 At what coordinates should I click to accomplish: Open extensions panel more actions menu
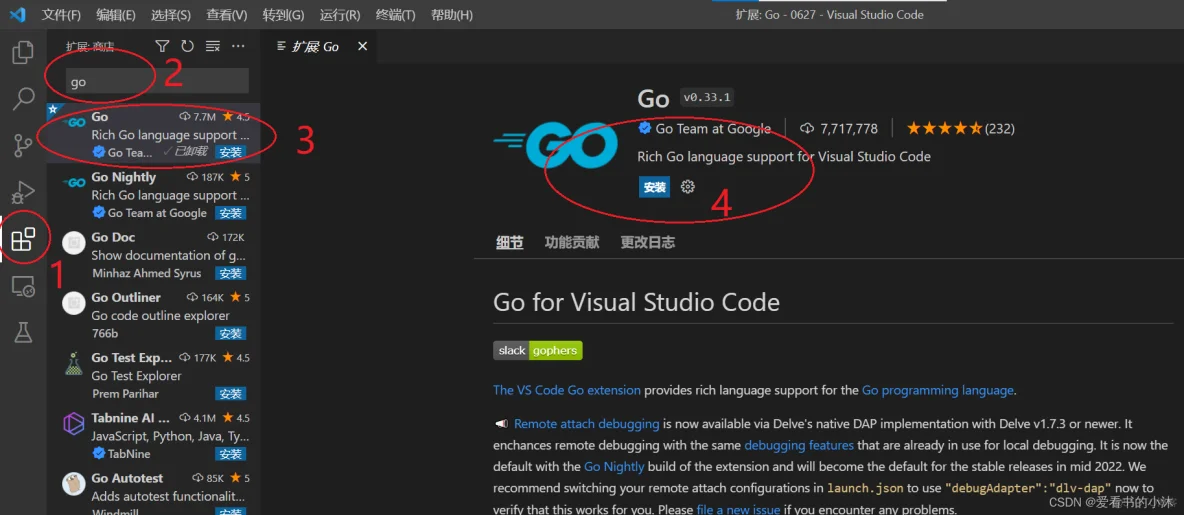pos(238,46)
